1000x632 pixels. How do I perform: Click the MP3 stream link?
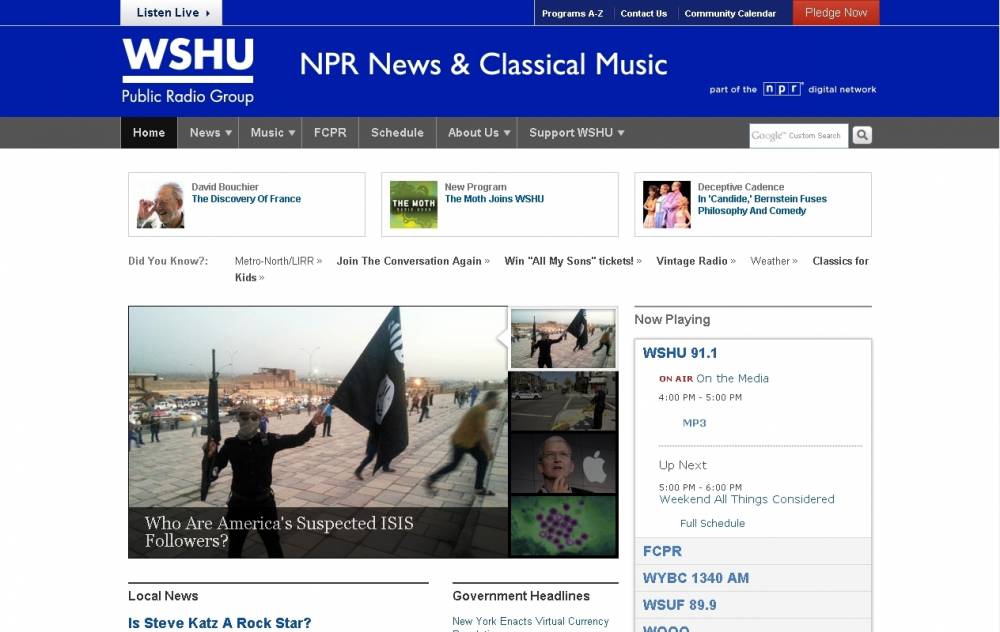(694, 423)
